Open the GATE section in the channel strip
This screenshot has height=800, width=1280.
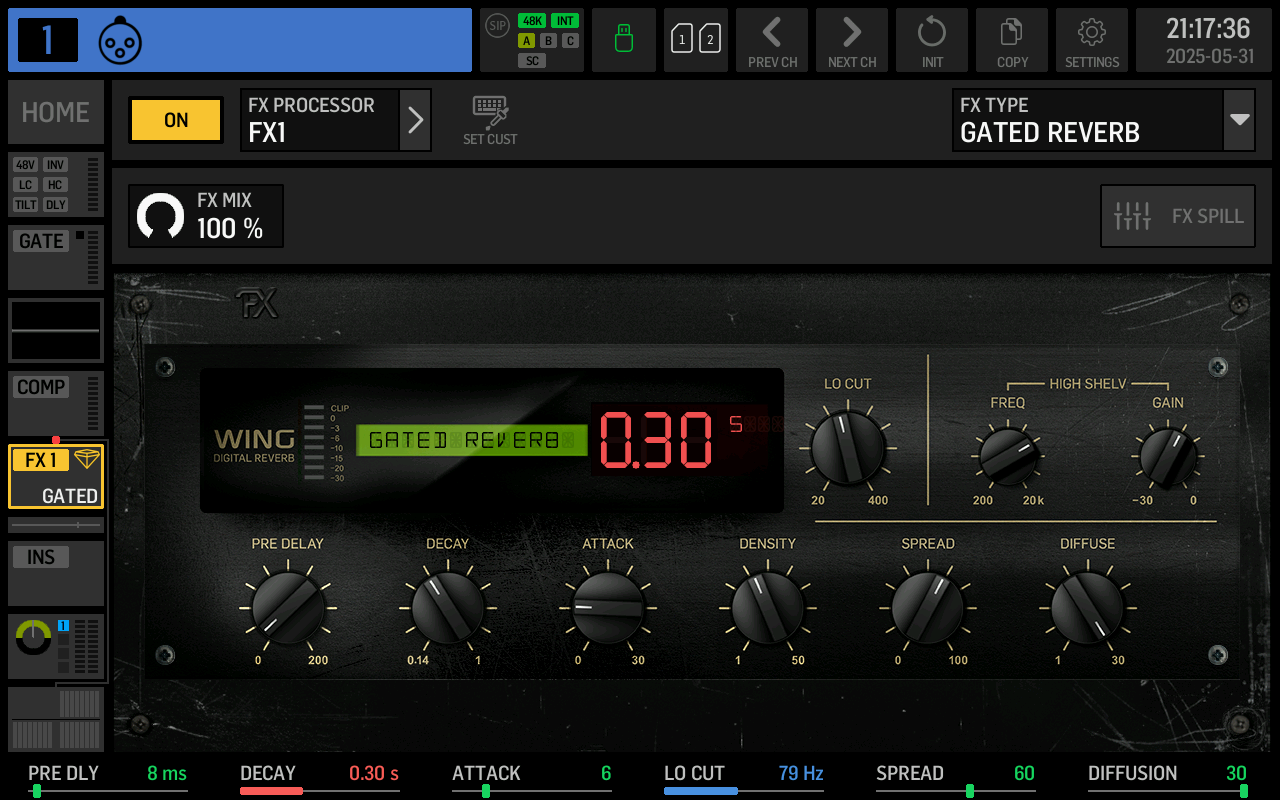click(x=40, y=240)
